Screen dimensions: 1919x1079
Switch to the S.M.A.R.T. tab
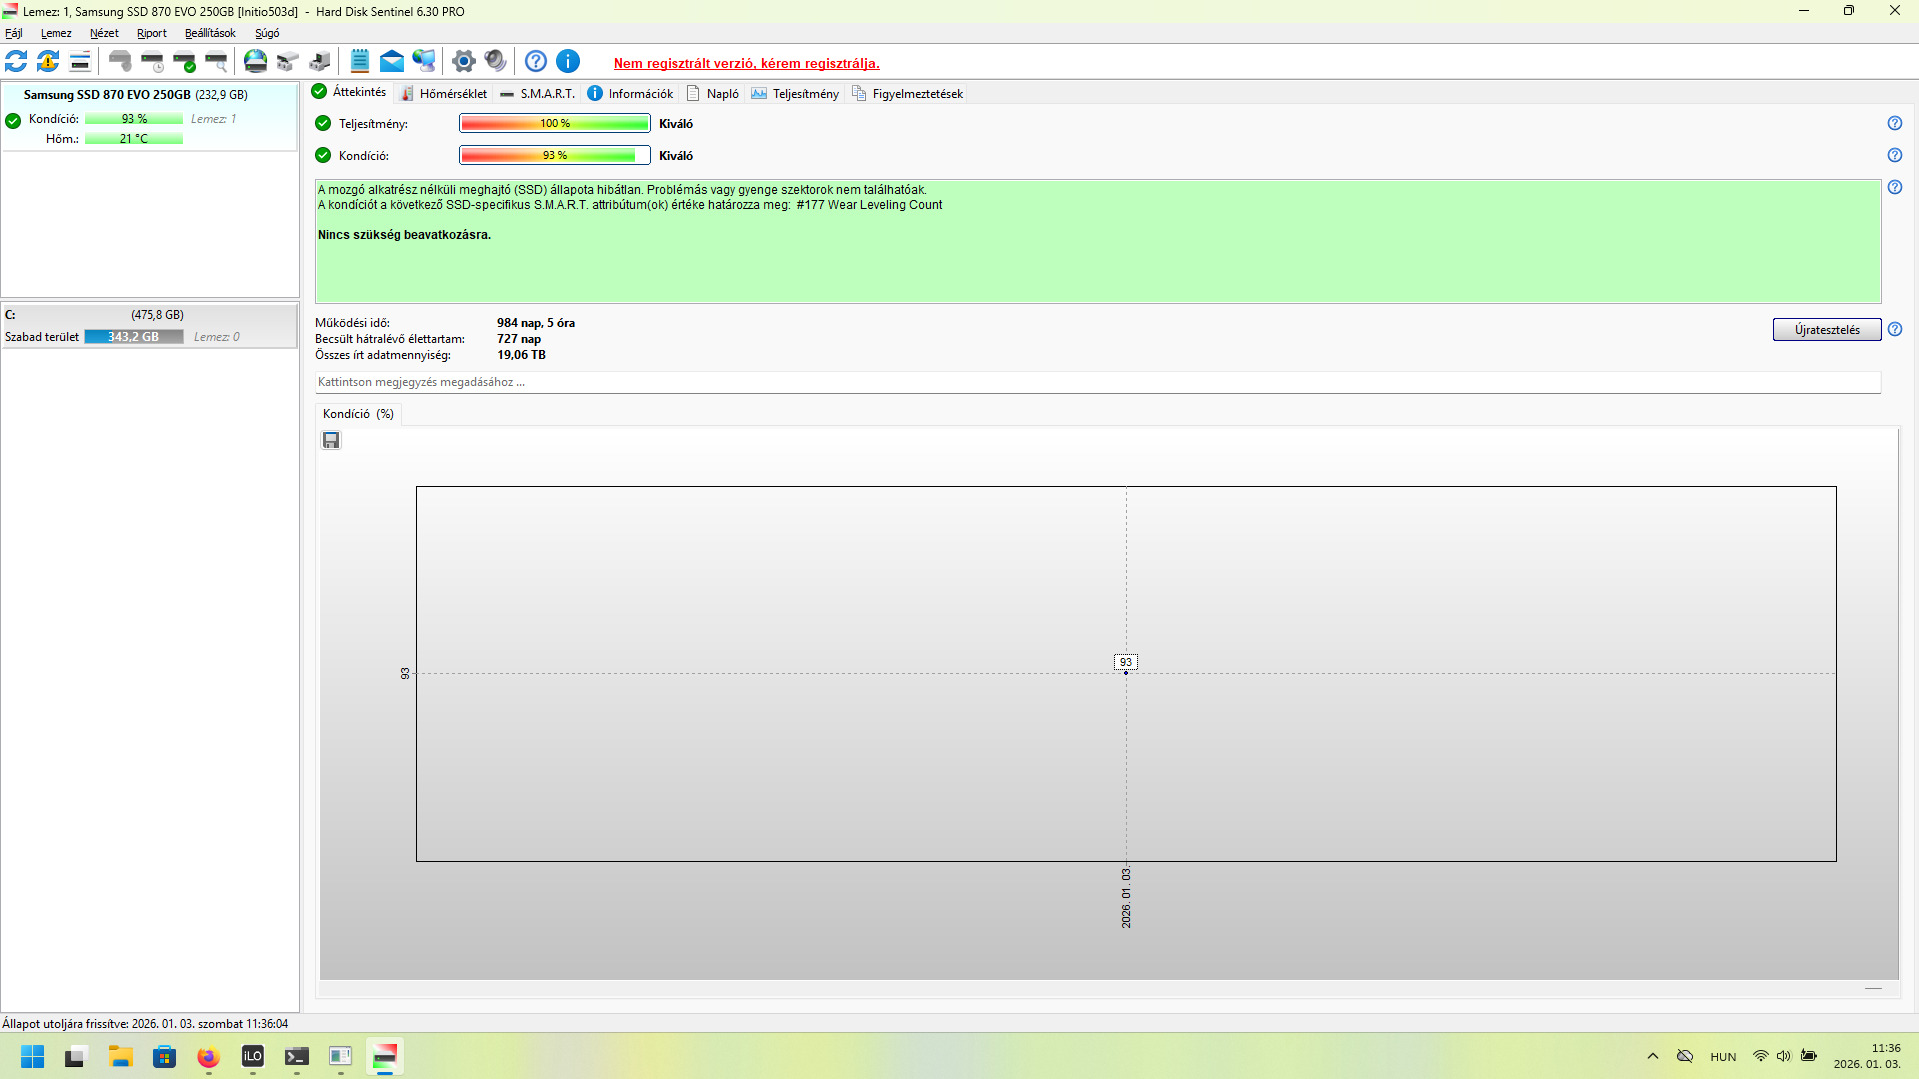pos(538,93)
